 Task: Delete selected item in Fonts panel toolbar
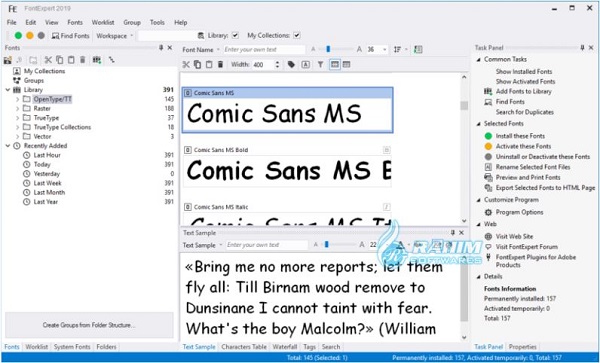click(83, 60)
